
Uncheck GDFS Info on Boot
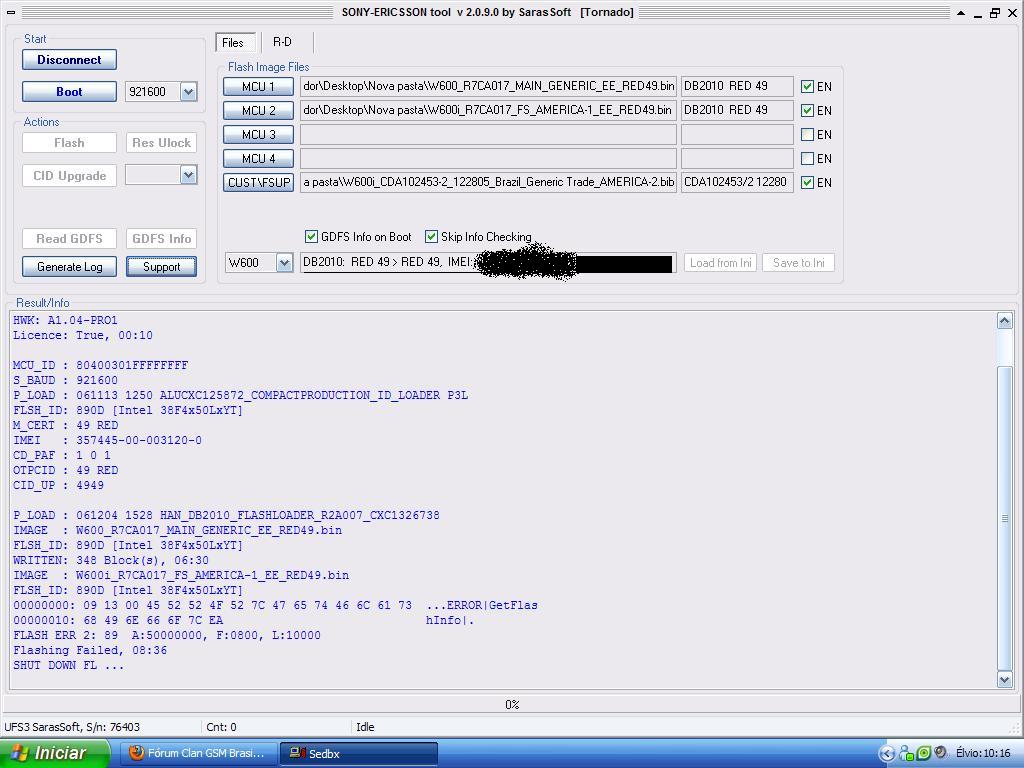(x=312, y=236)
